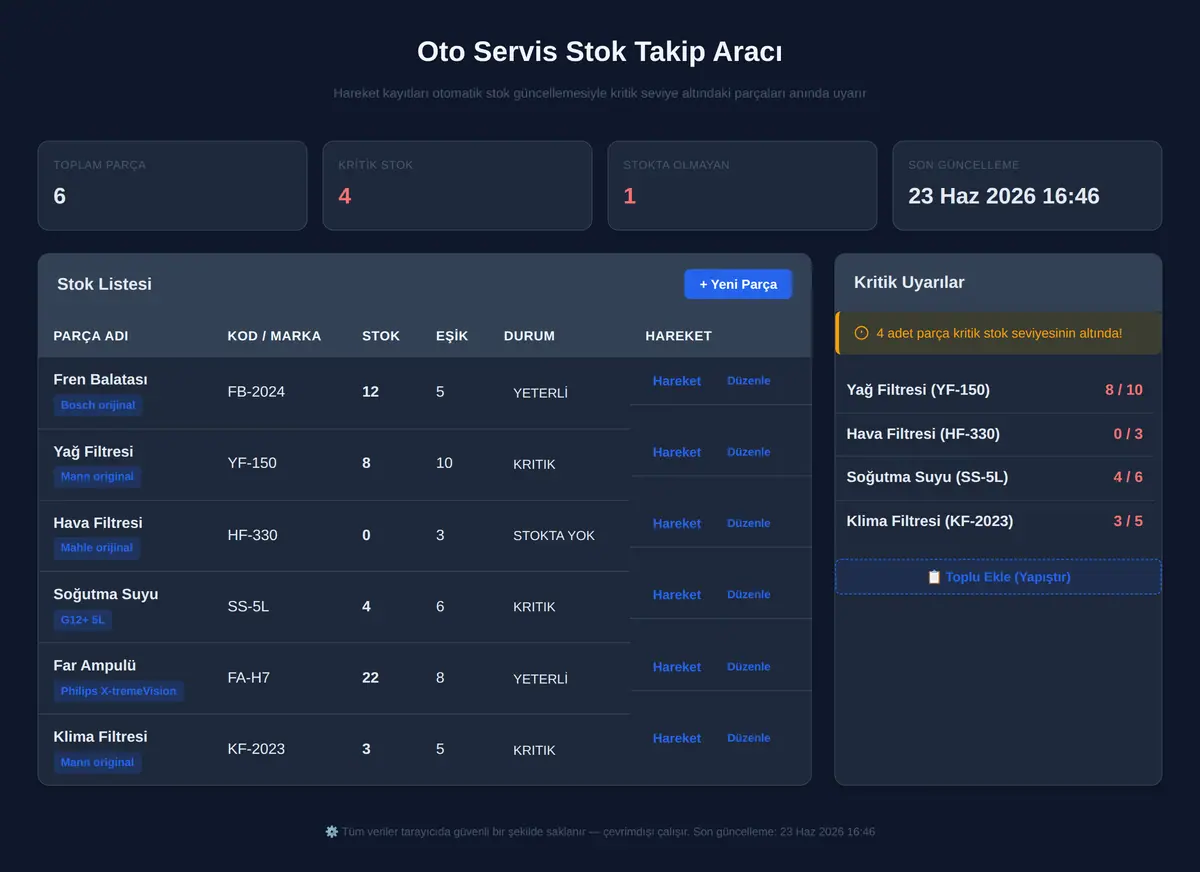1200x872 pixels.
Task: Open Düzenle for Fren Balatası row
Action: pos(749,381)
